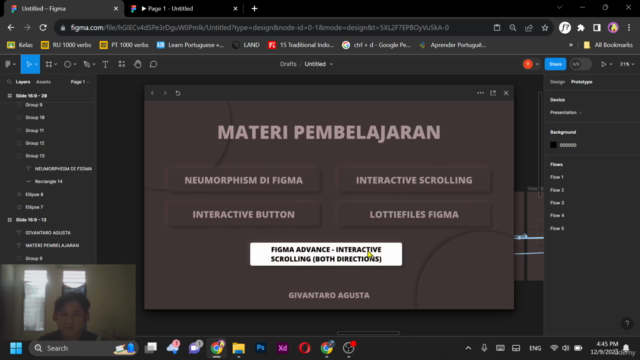640x360 pixels.
Task: Go to next frame in prototype preview
Action: (x=165, y=93)
